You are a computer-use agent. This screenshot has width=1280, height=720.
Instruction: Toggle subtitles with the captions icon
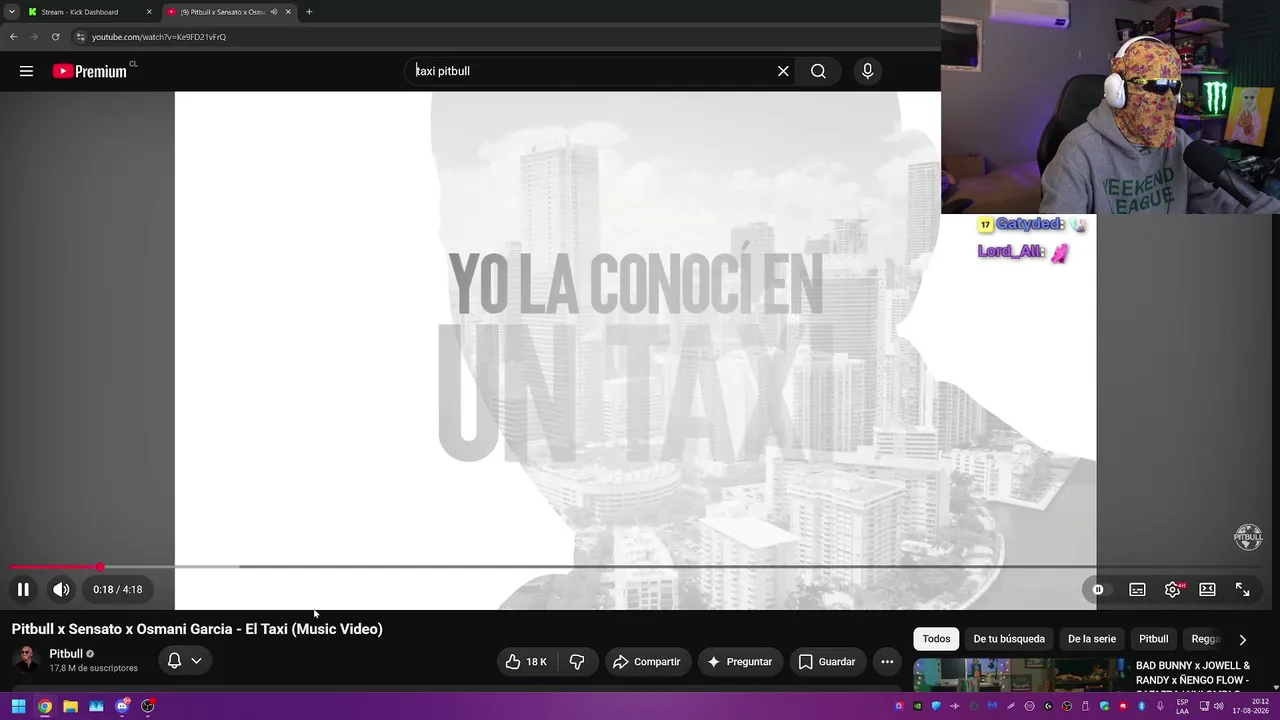pos(1137,590)
